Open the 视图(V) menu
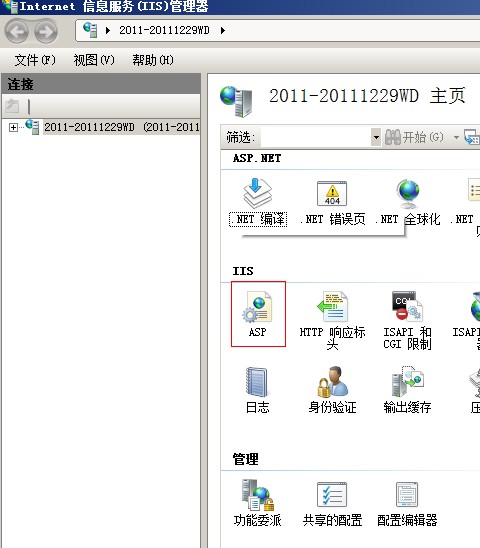This screenshot has height=548, width=480. (94, 60)
